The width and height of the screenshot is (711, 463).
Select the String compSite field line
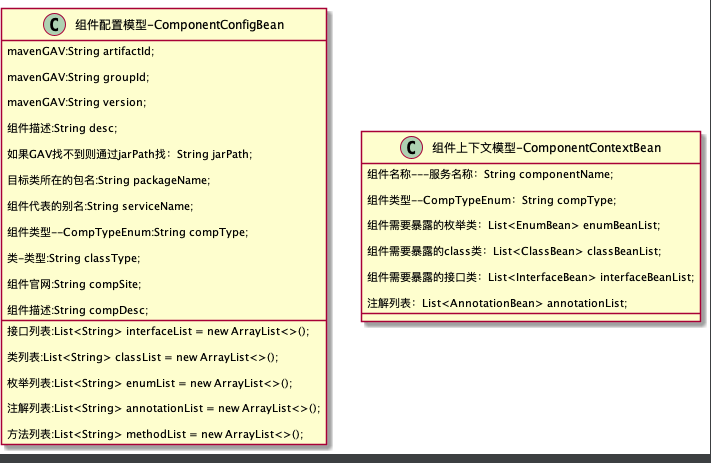pos(74,284)
